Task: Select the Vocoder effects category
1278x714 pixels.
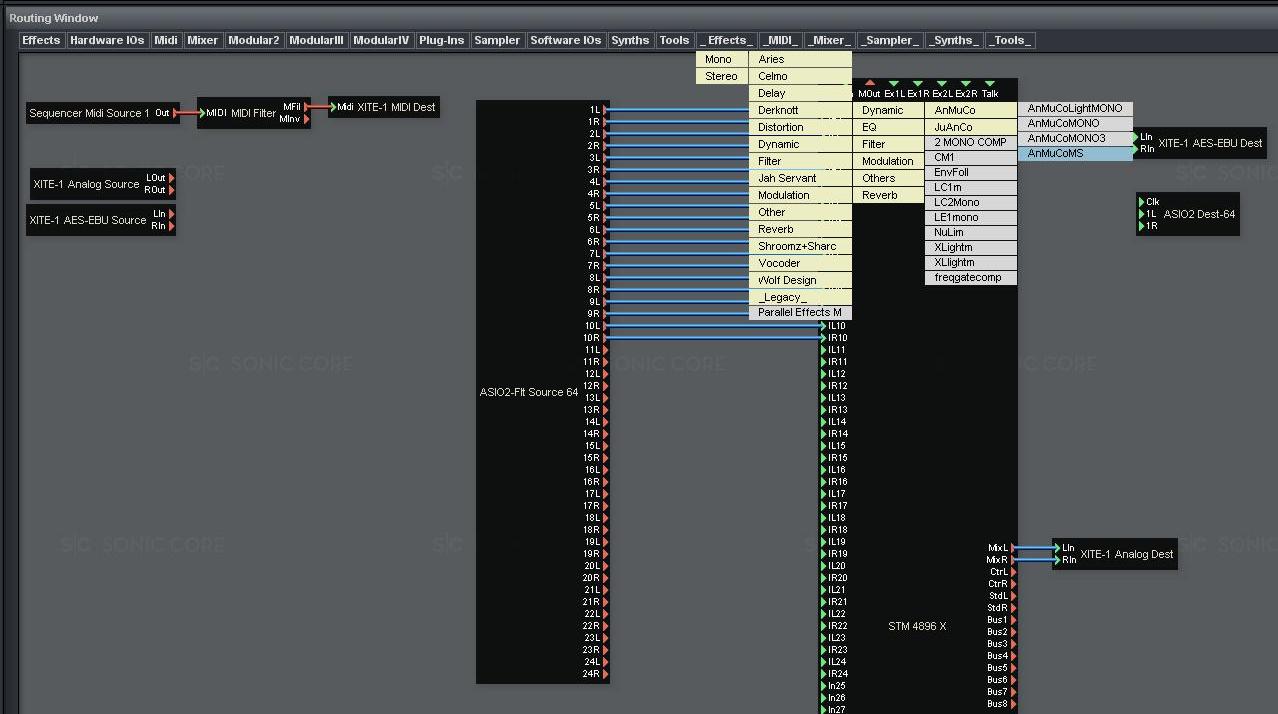Action: pos(779,263)
